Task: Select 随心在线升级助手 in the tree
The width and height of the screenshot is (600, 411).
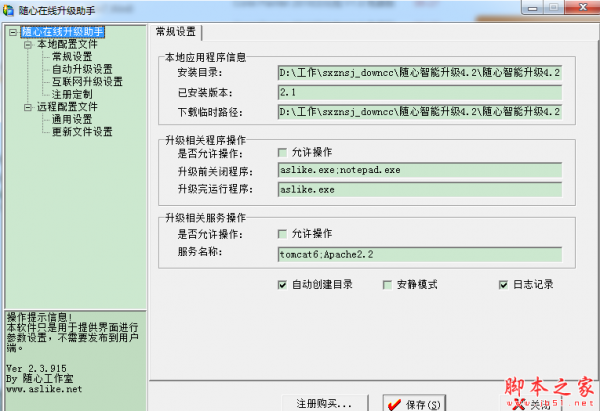Action: point(63,32)
